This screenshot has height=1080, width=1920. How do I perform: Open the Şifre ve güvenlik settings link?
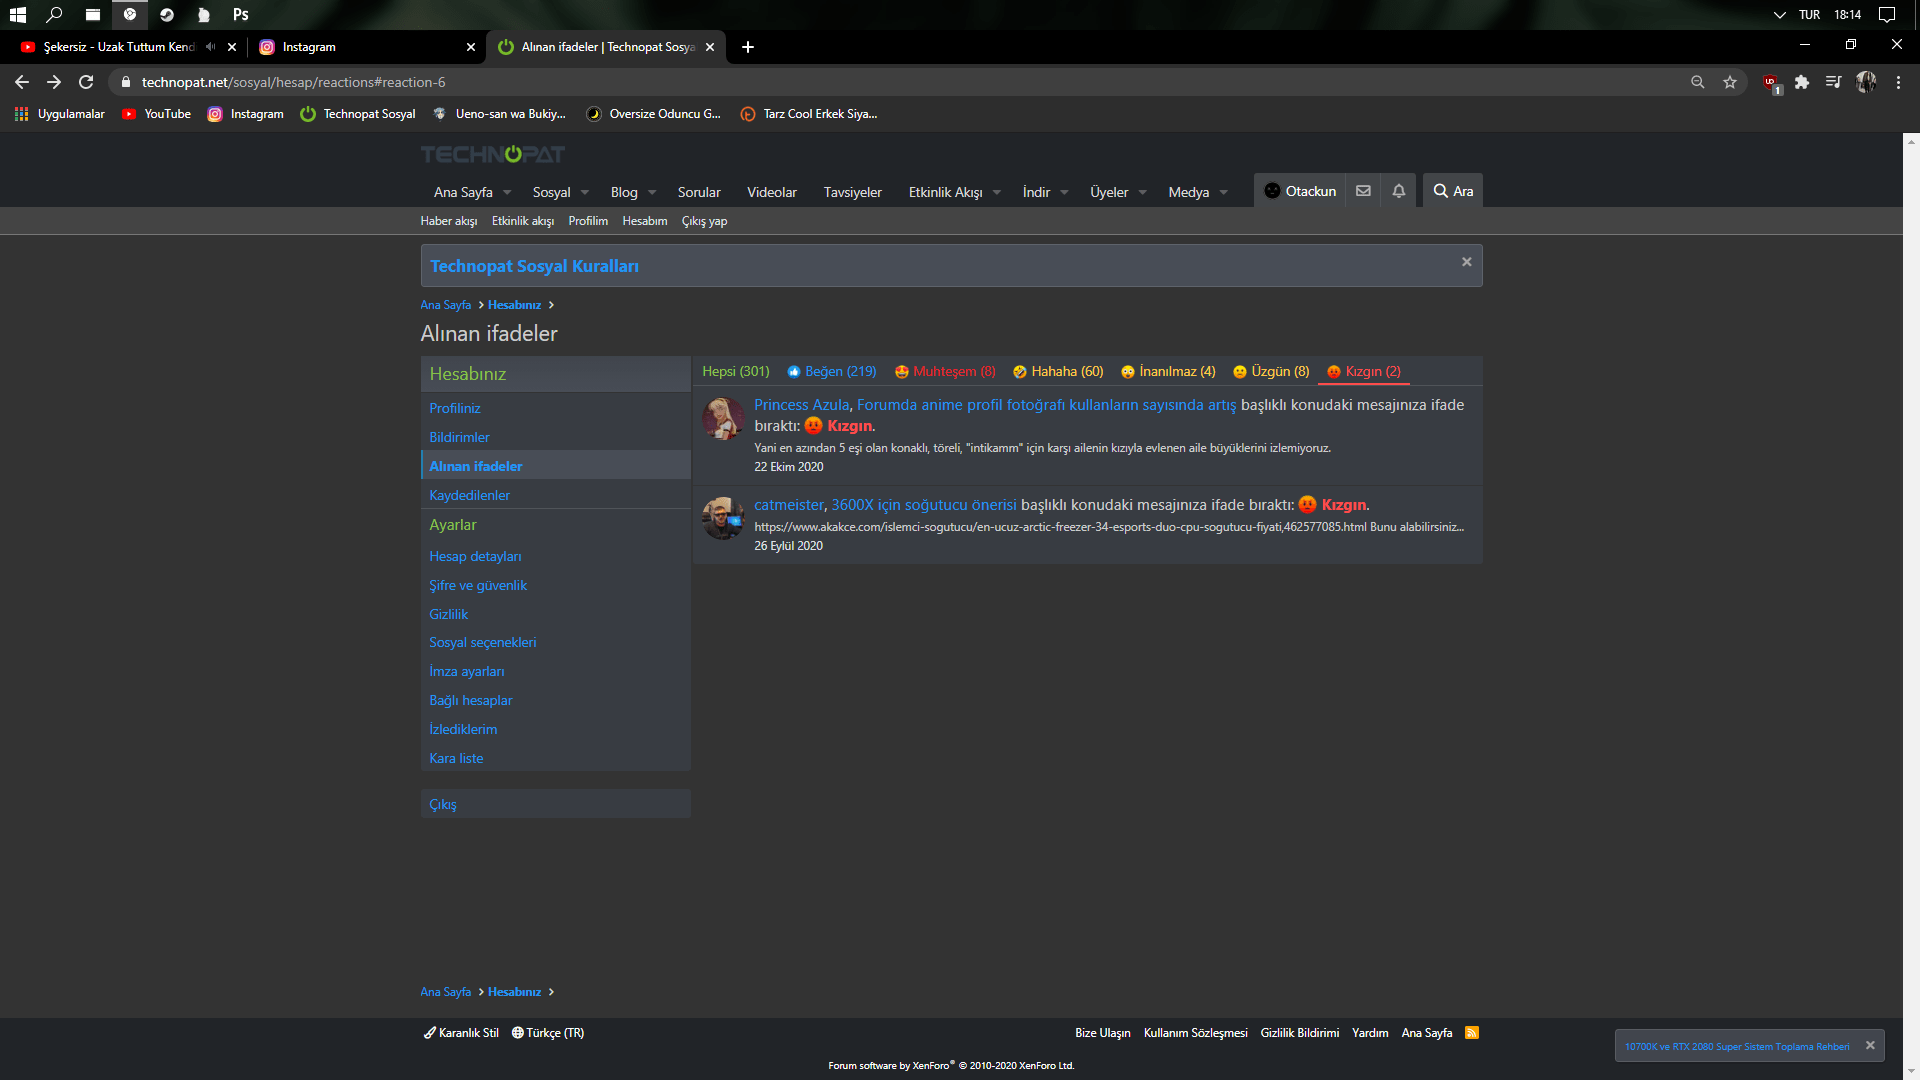pyautogui.click(x=477, y=585)
